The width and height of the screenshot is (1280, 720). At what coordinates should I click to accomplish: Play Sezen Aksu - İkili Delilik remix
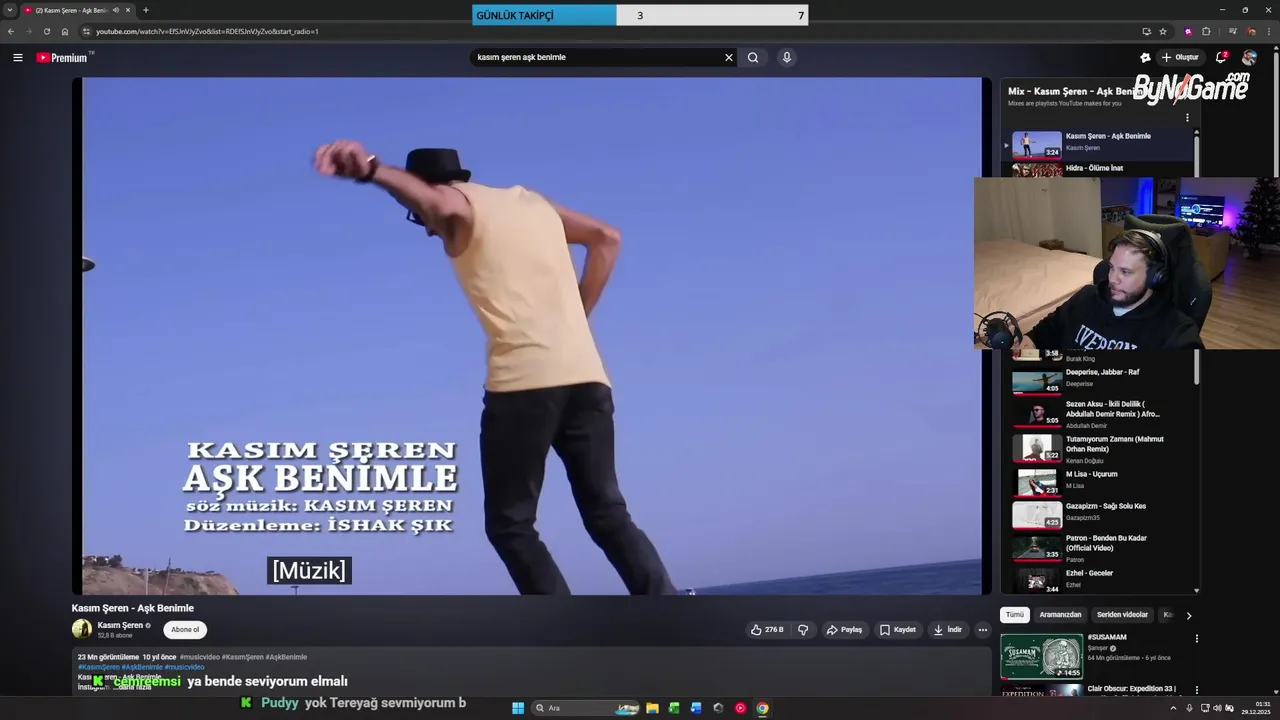[x=1100, y=413]
